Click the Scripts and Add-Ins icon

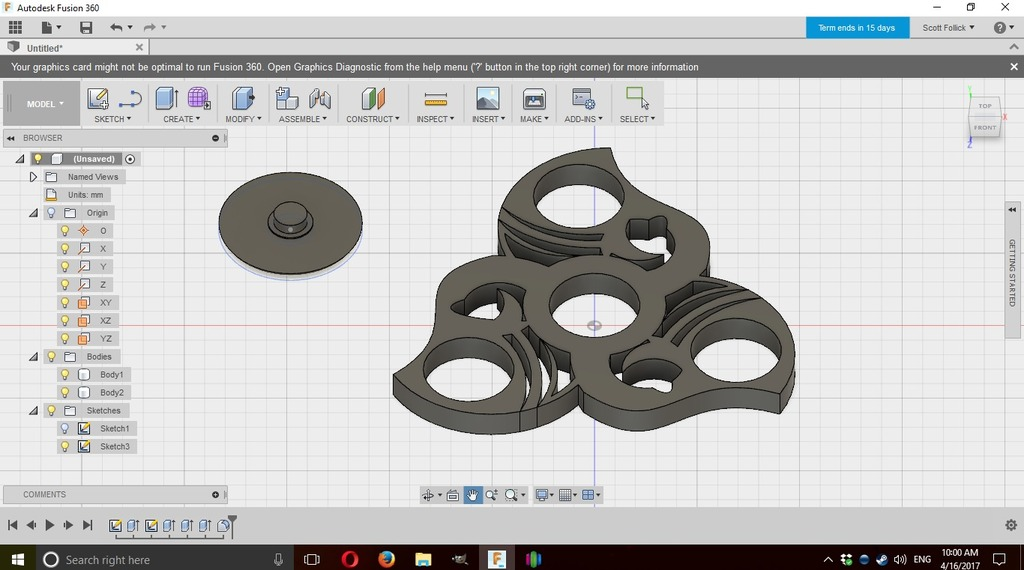[x=583, y=99]
